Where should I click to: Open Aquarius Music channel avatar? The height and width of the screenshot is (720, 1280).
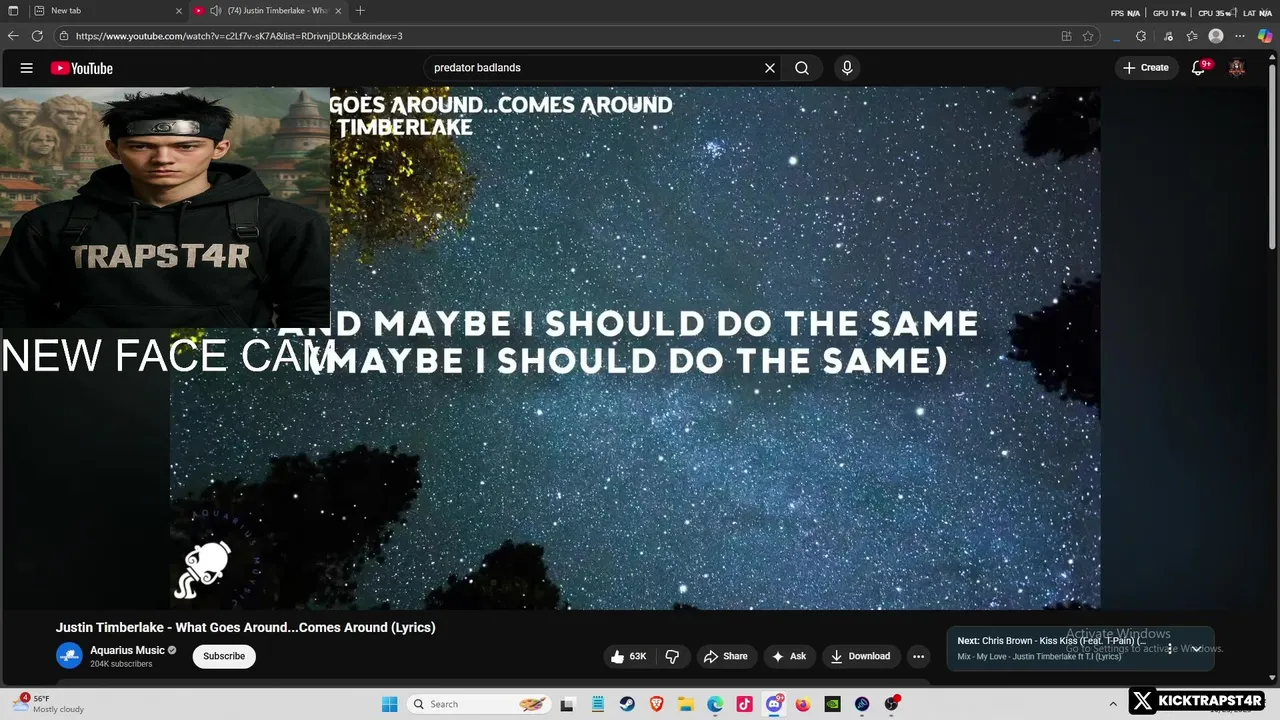(69, 656)
